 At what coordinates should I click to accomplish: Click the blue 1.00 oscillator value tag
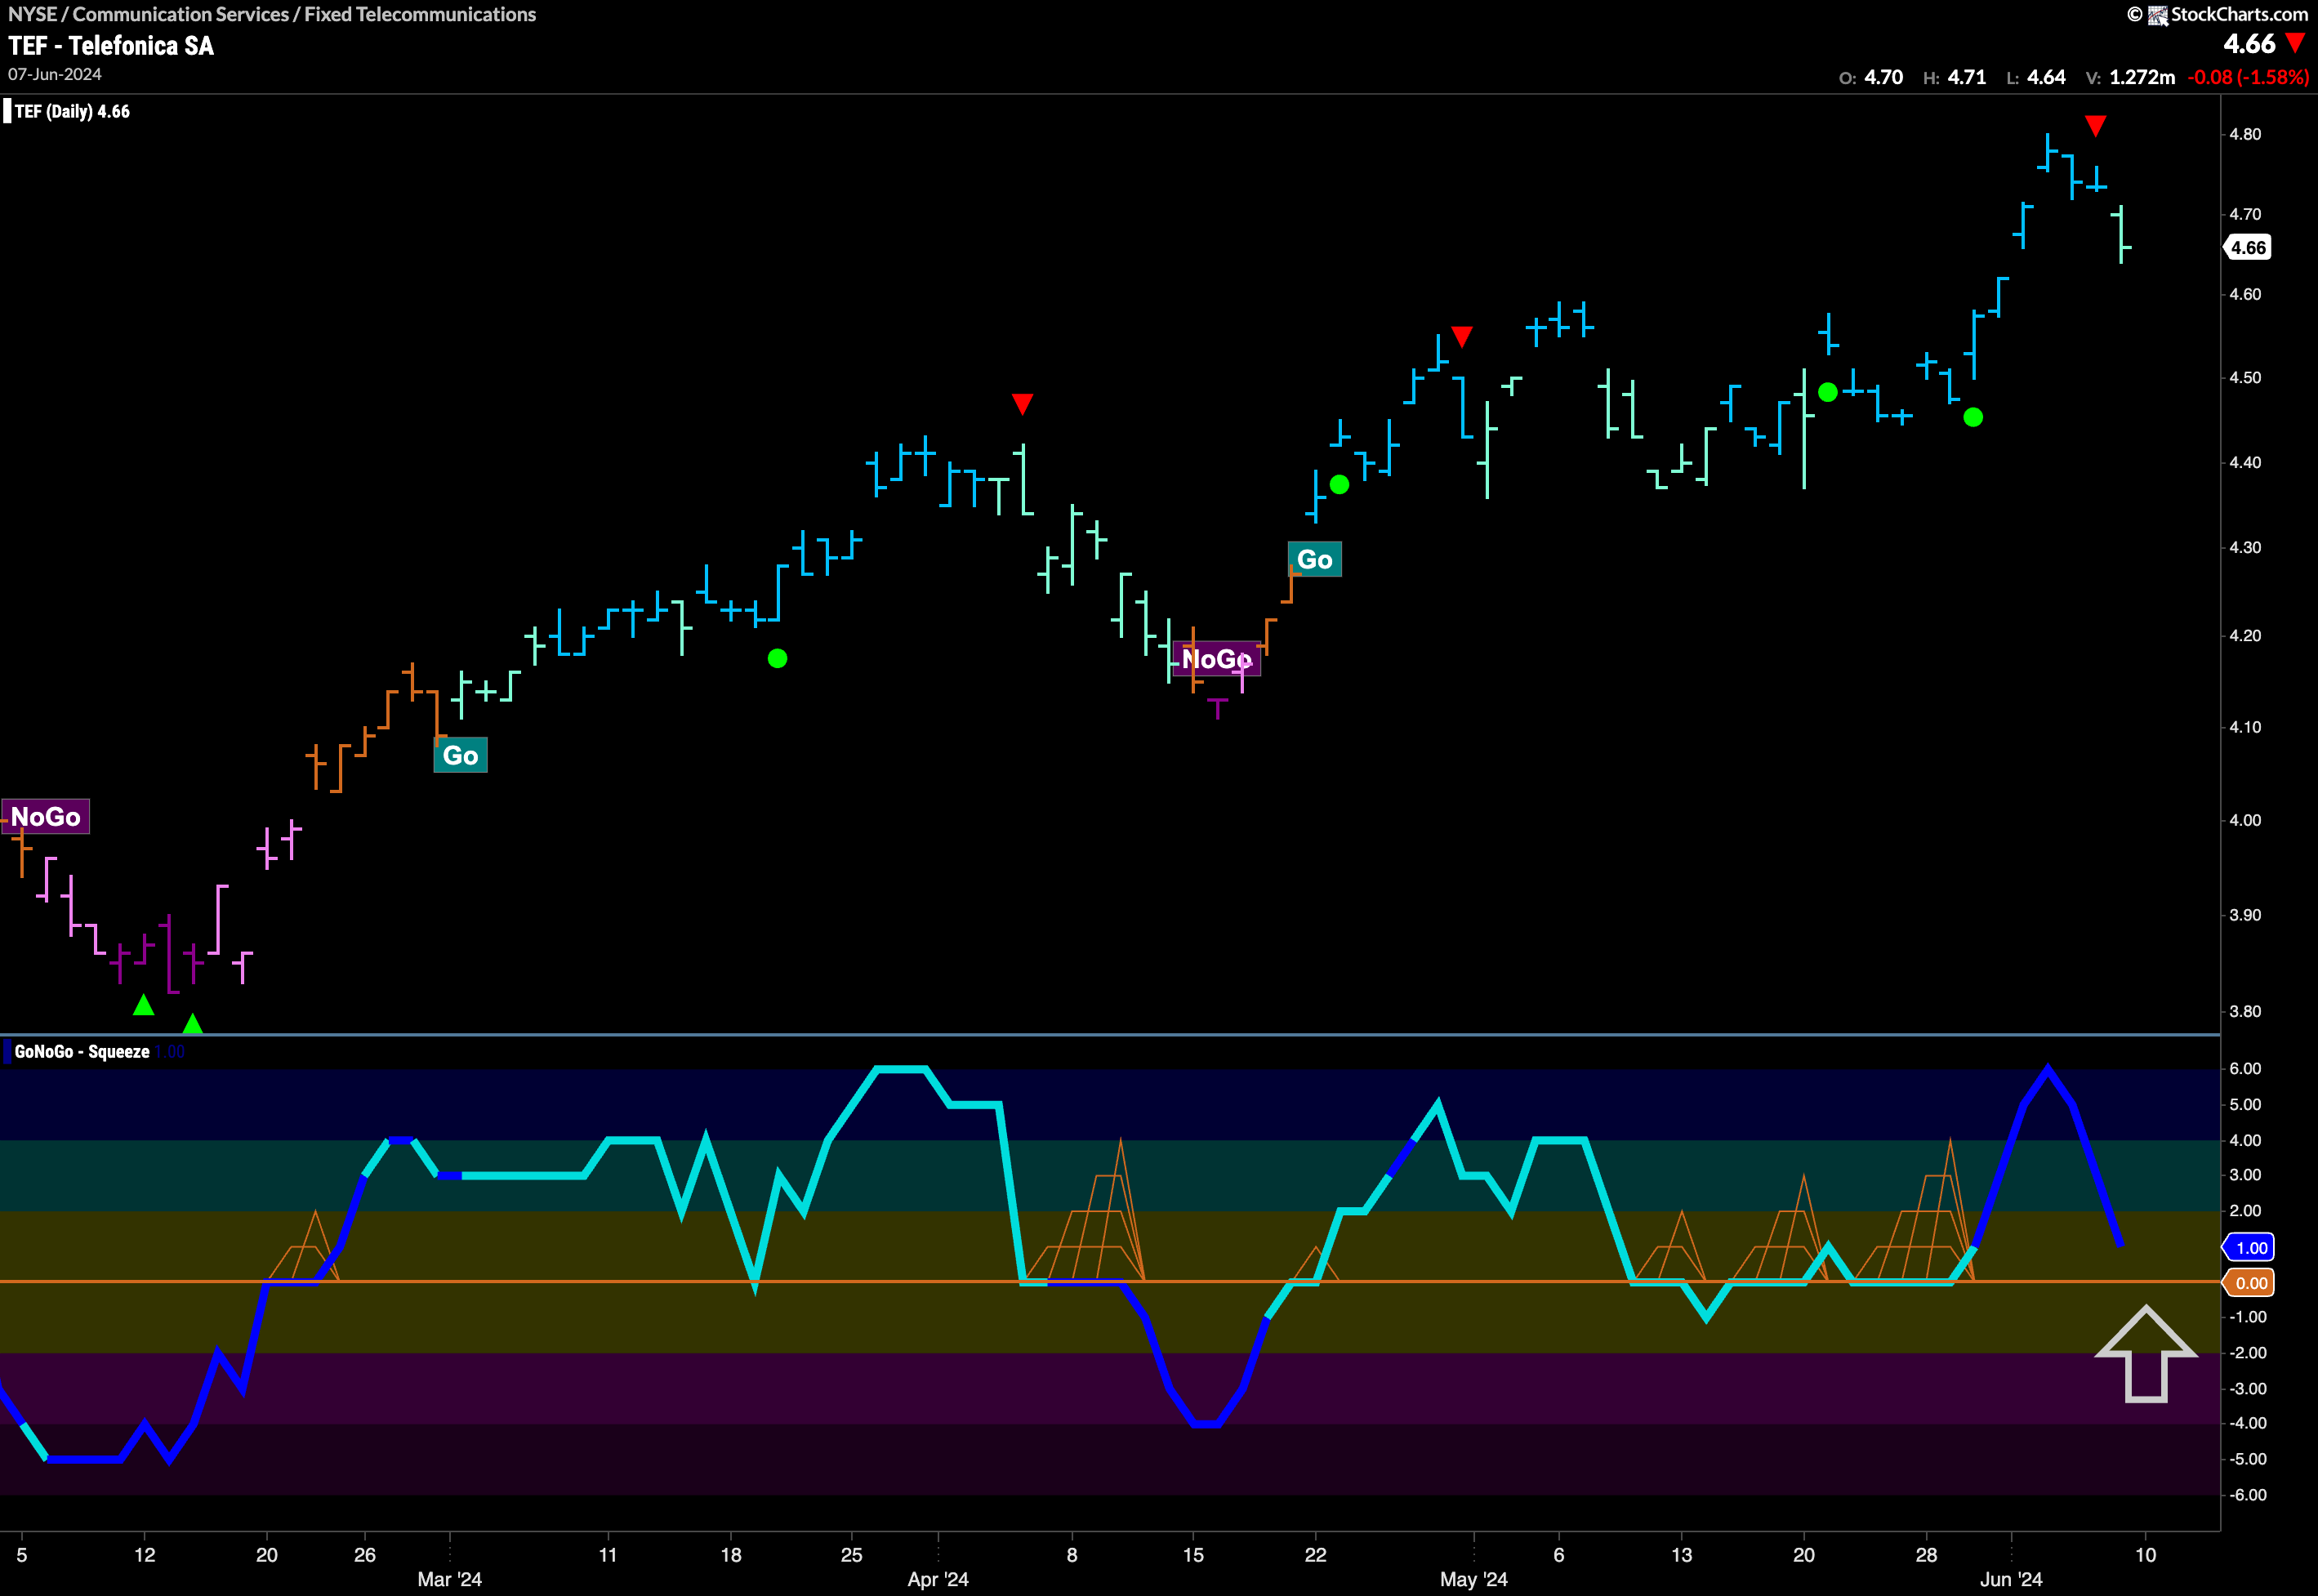tap(2248, 1247)
